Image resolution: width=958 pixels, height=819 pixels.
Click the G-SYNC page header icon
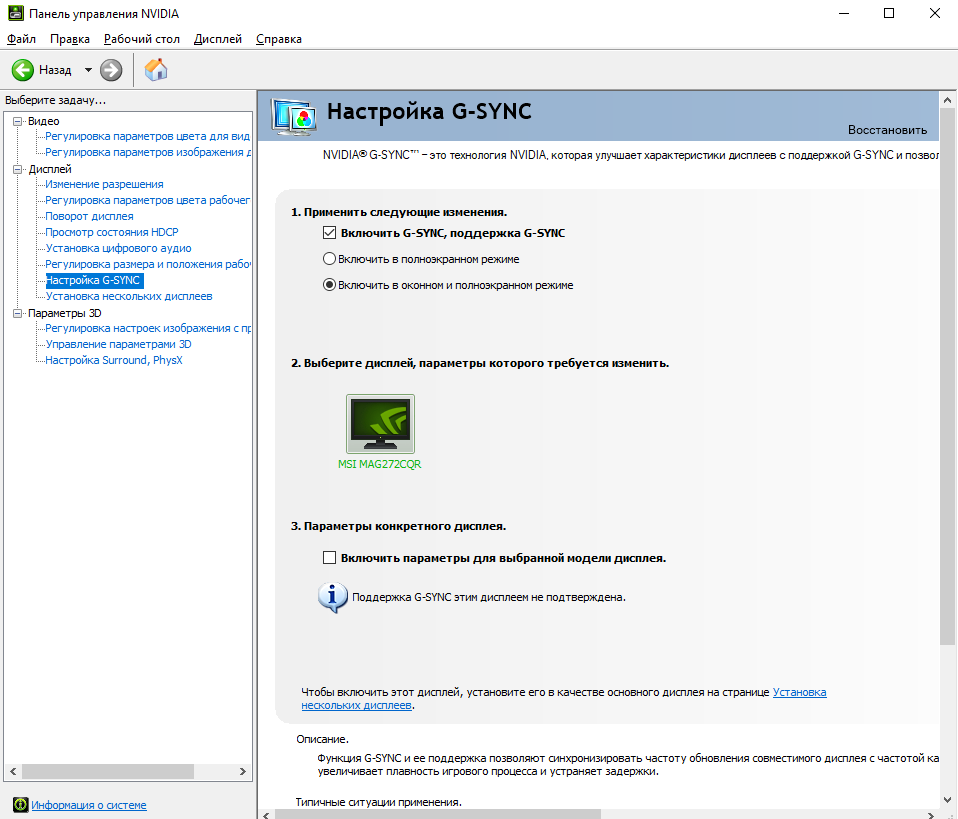click(x=294, y=116)
